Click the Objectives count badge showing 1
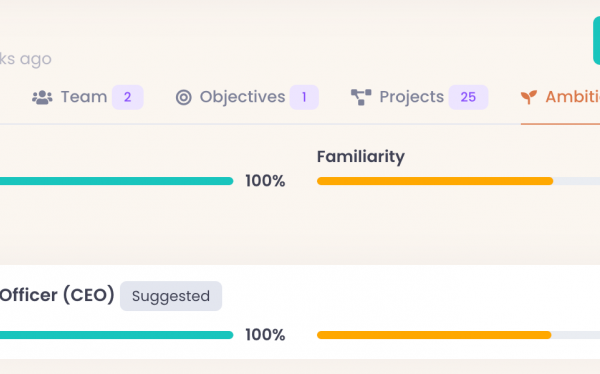The height and width of the screenshot is (374, 600). [x=304, y=97]
